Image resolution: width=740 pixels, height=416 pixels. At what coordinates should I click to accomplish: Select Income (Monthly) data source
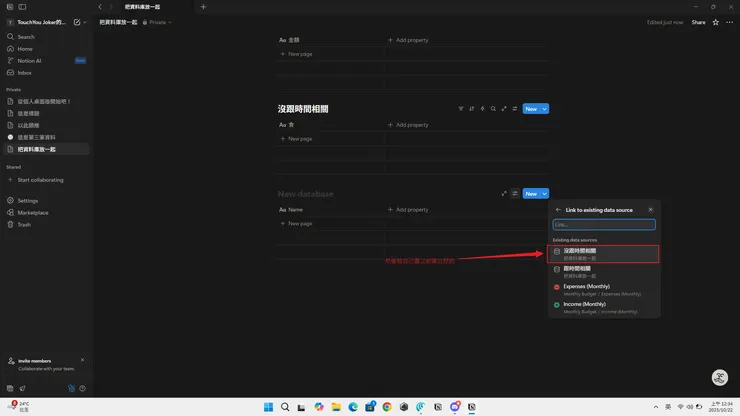603,308
